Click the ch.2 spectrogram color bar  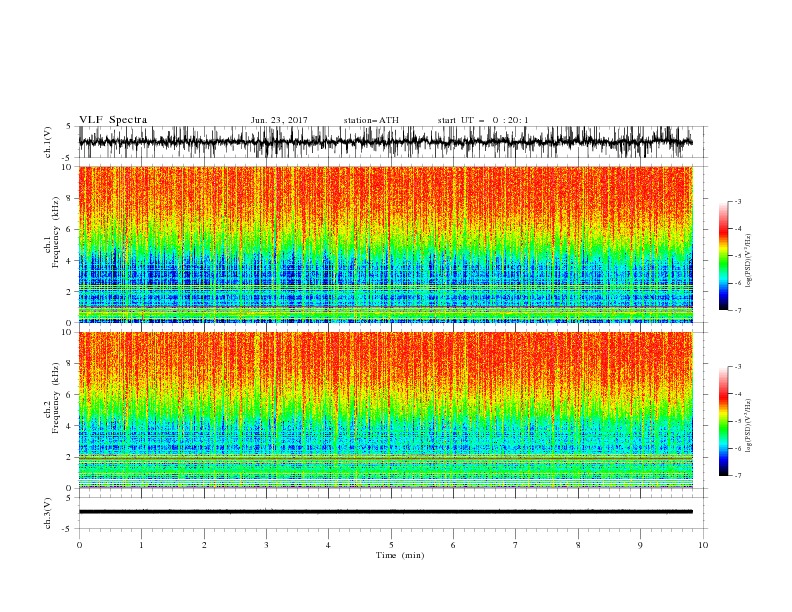pyautogui.click(x=723, y=421)
